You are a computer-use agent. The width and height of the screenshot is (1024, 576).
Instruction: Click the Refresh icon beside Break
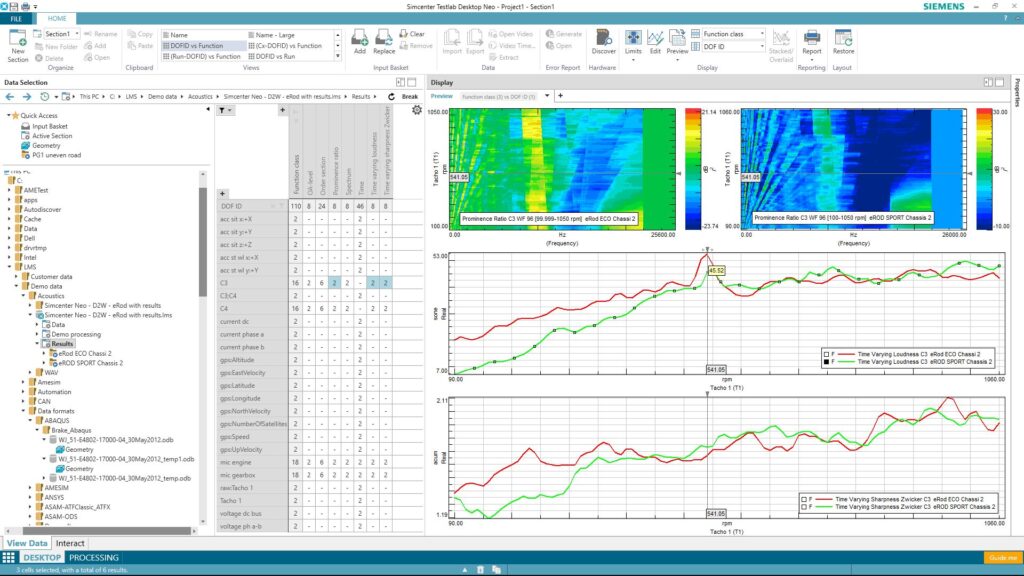coord(392,97)
